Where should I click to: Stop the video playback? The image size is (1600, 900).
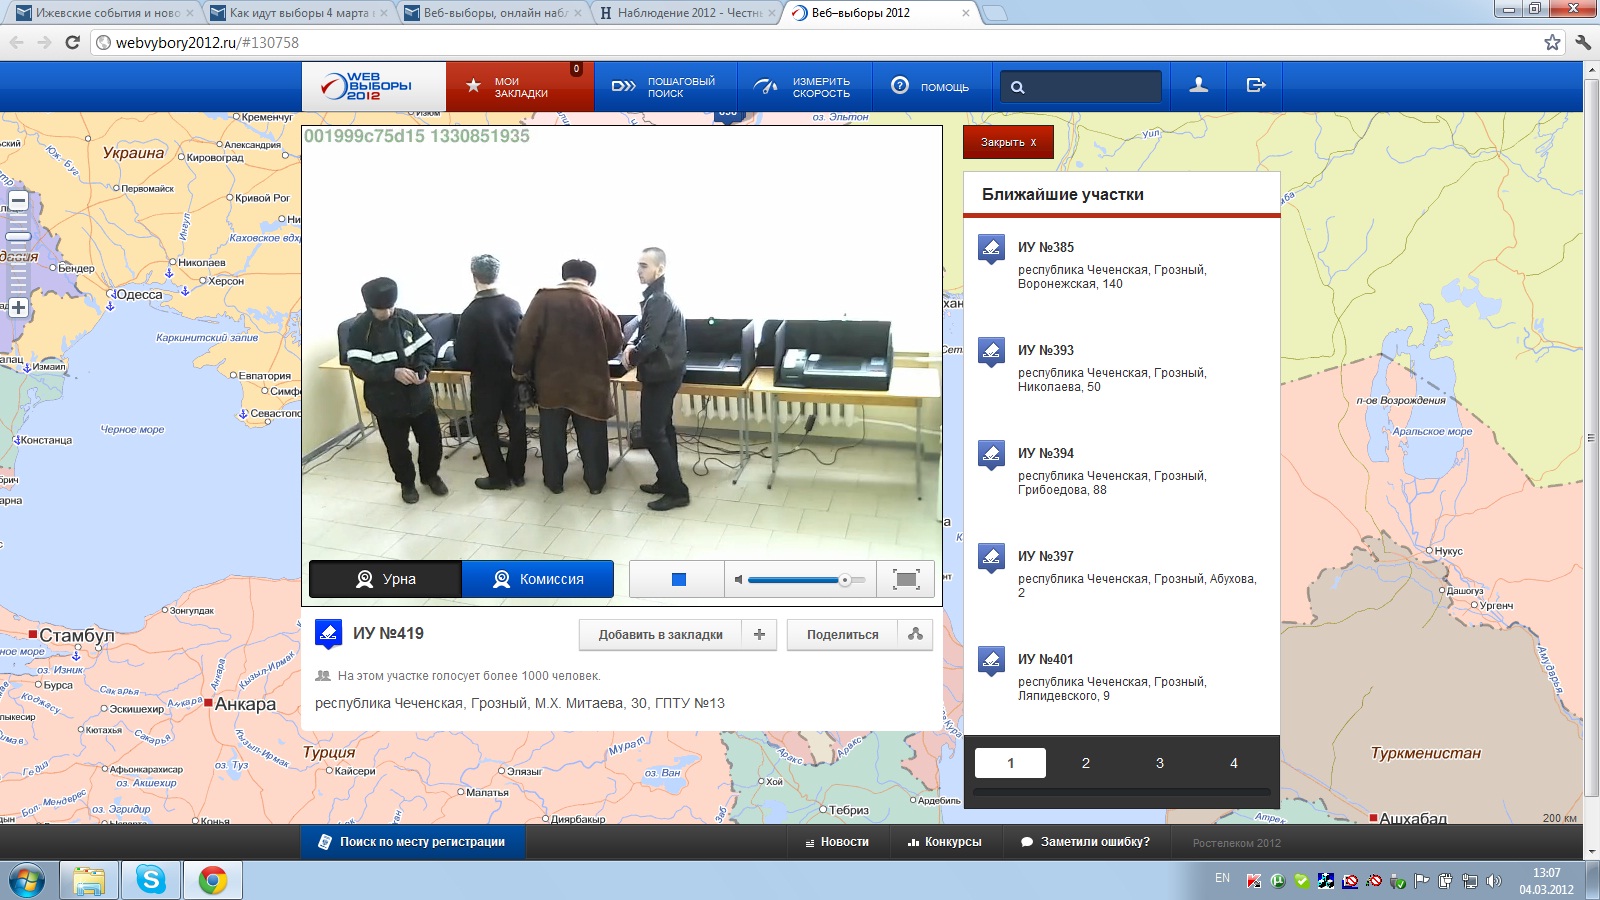[x=678, y=580]
